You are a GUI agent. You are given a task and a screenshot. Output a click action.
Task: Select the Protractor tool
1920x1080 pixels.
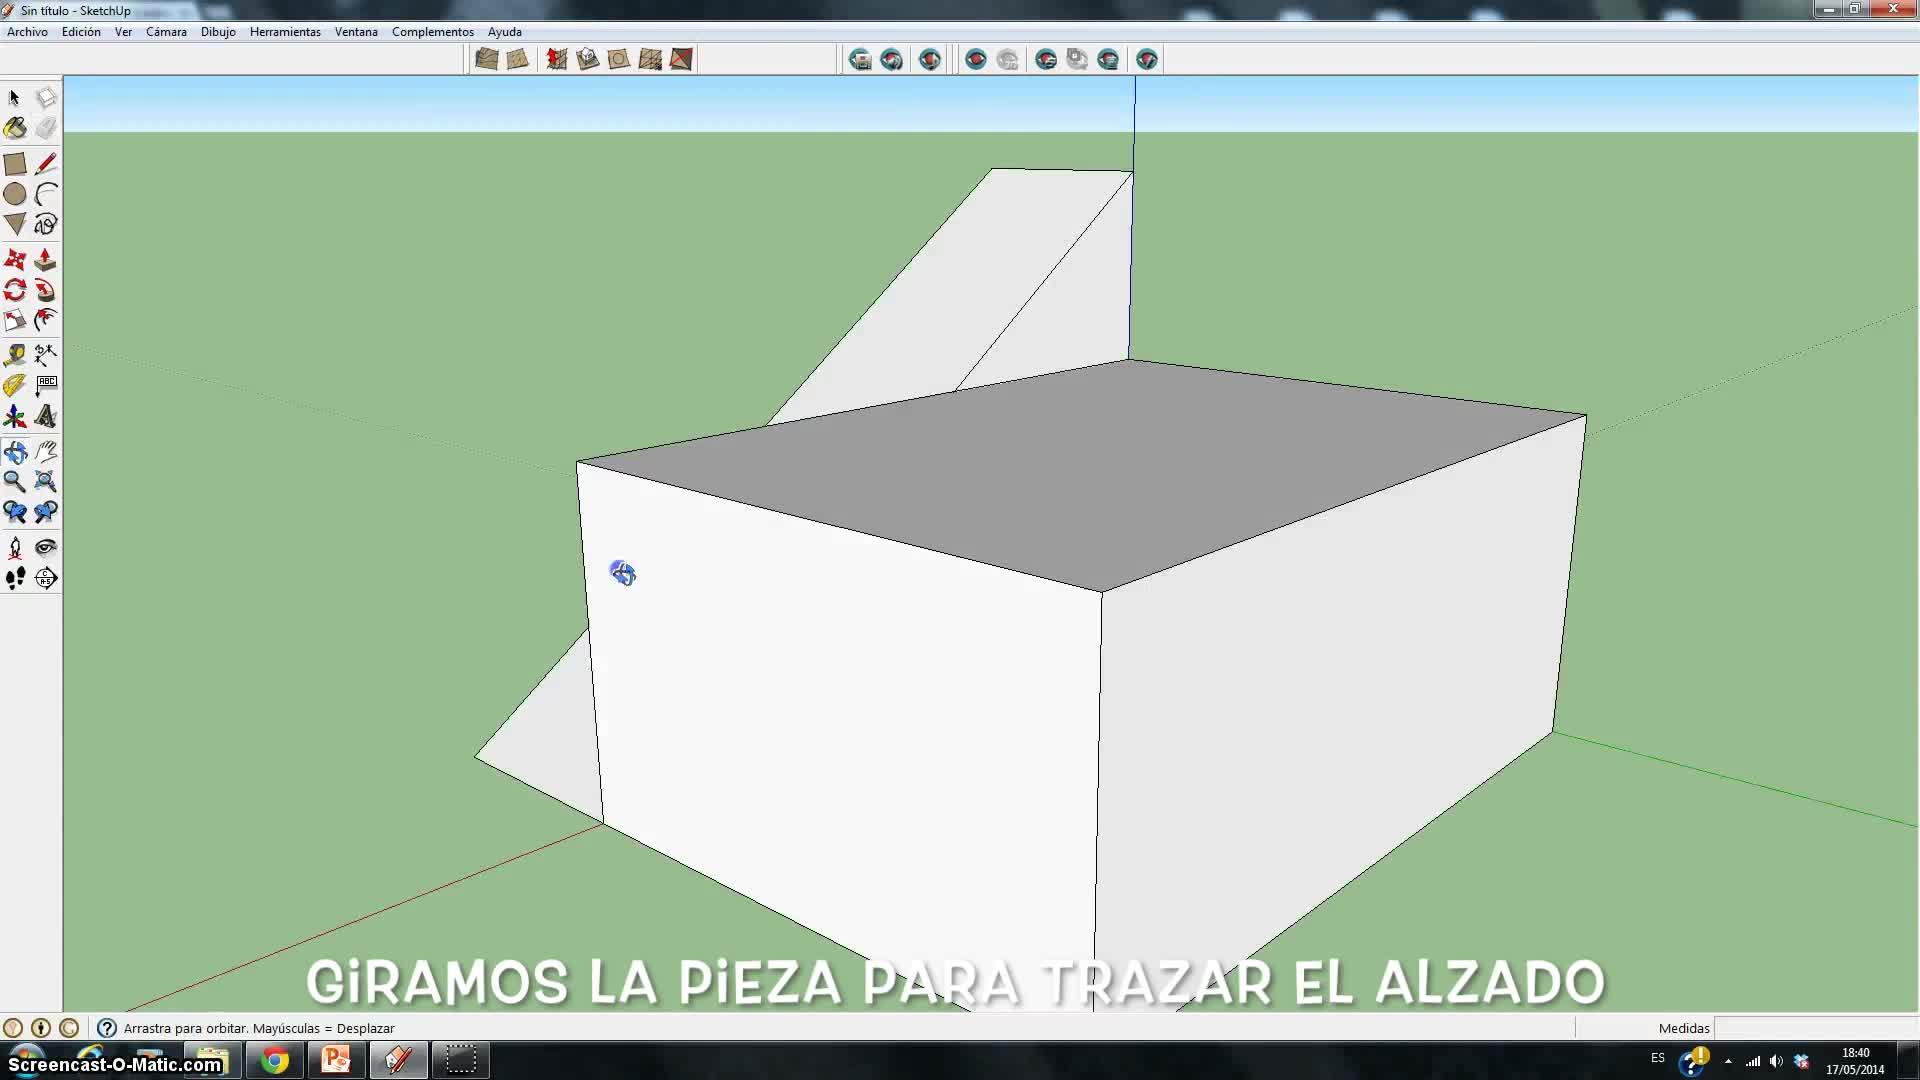pos(15,385)
